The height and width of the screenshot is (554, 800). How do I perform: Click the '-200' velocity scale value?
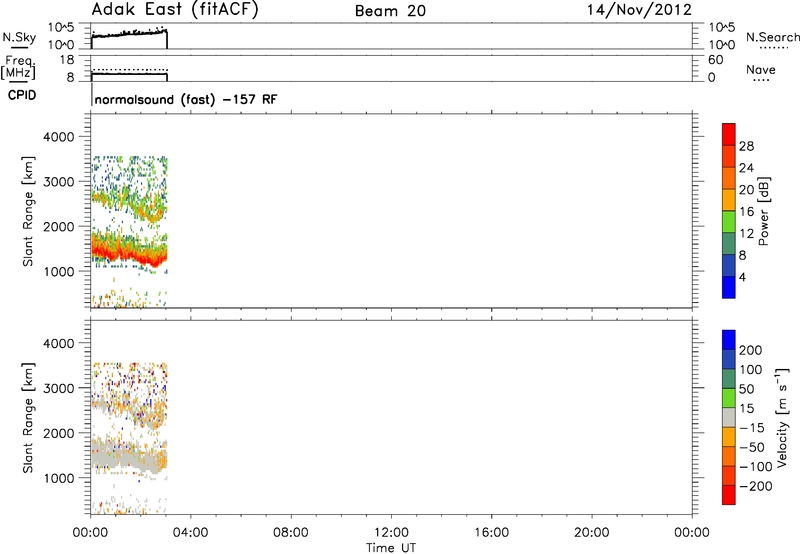756,486
